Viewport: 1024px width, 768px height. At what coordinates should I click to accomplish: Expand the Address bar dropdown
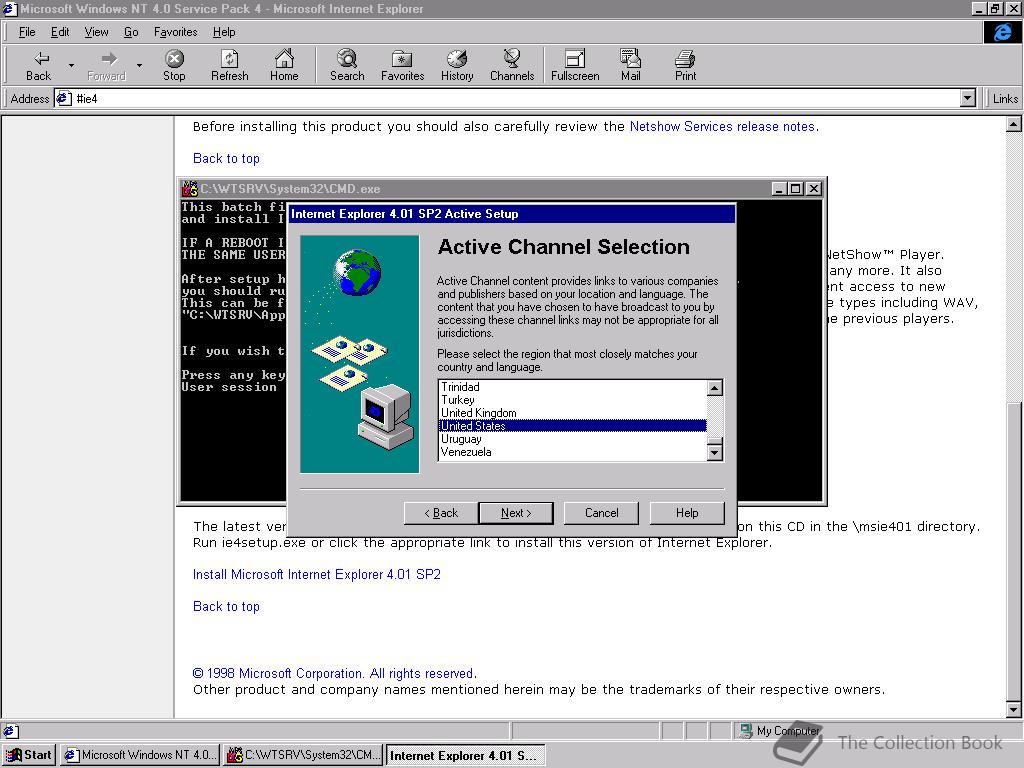coord(968,99)
